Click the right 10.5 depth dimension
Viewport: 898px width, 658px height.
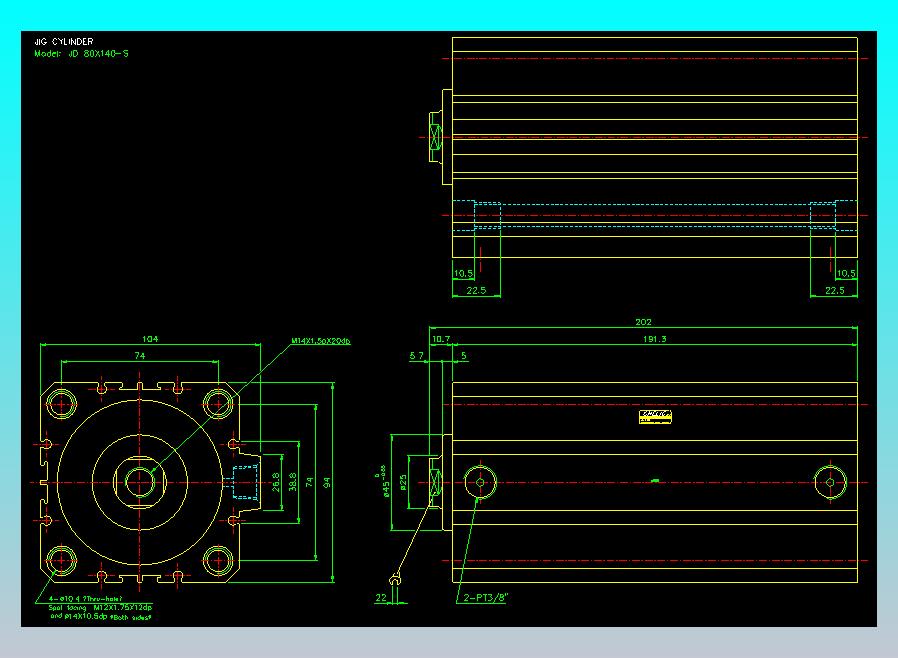[x=846, y=274]
